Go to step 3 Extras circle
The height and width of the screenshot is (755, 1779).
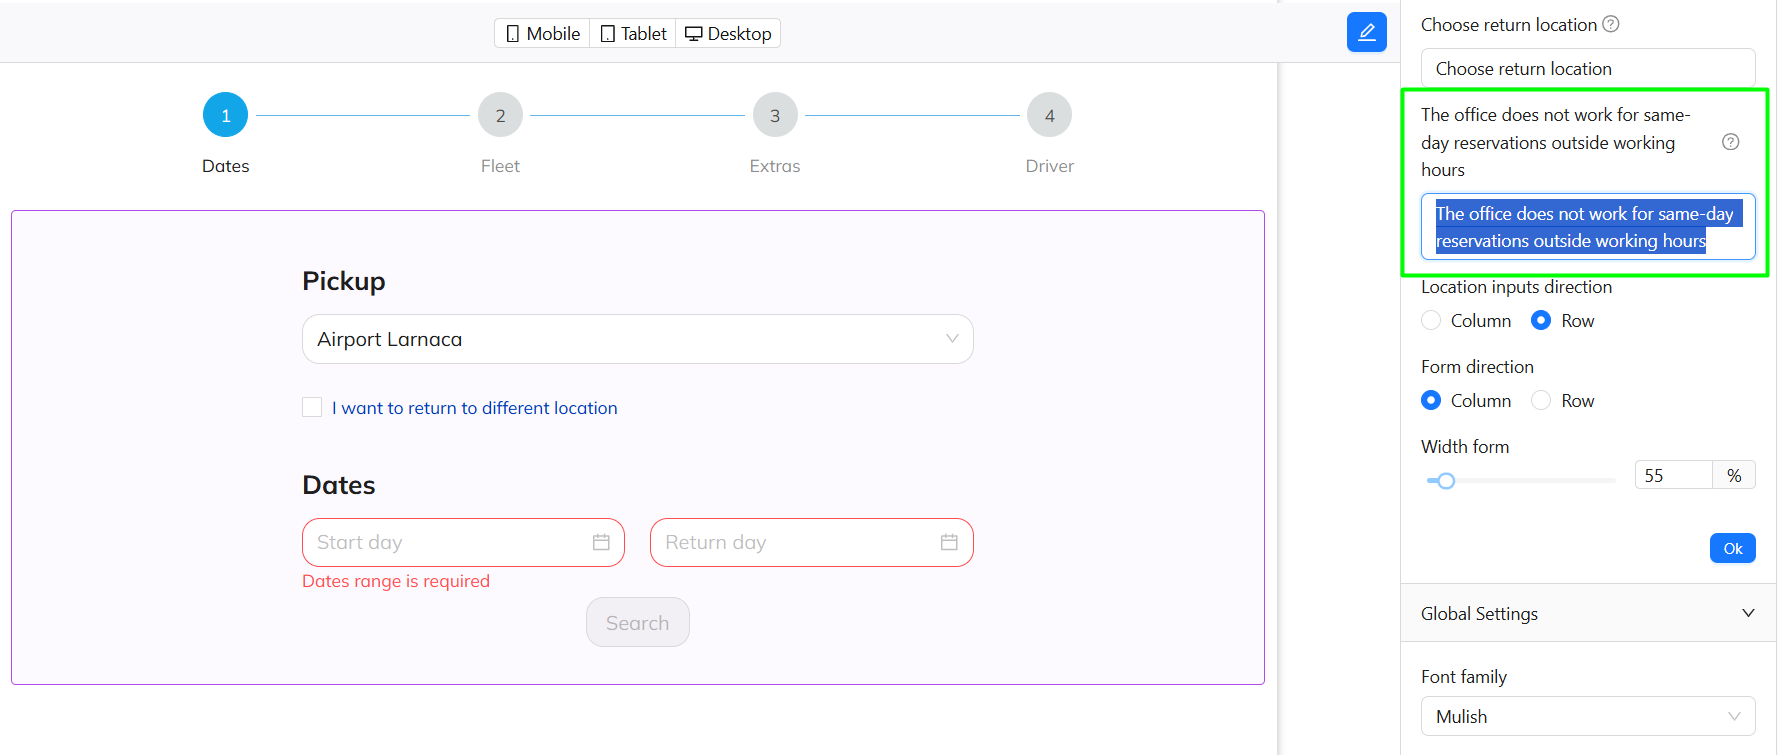775,116
